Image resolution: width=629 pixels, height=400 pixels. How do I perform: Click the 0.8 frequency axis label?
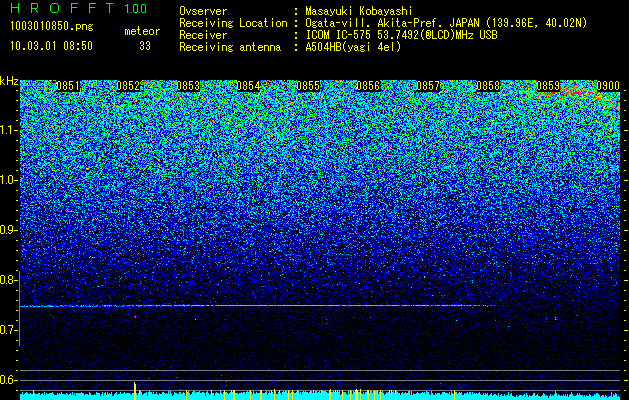click(9, 280)
